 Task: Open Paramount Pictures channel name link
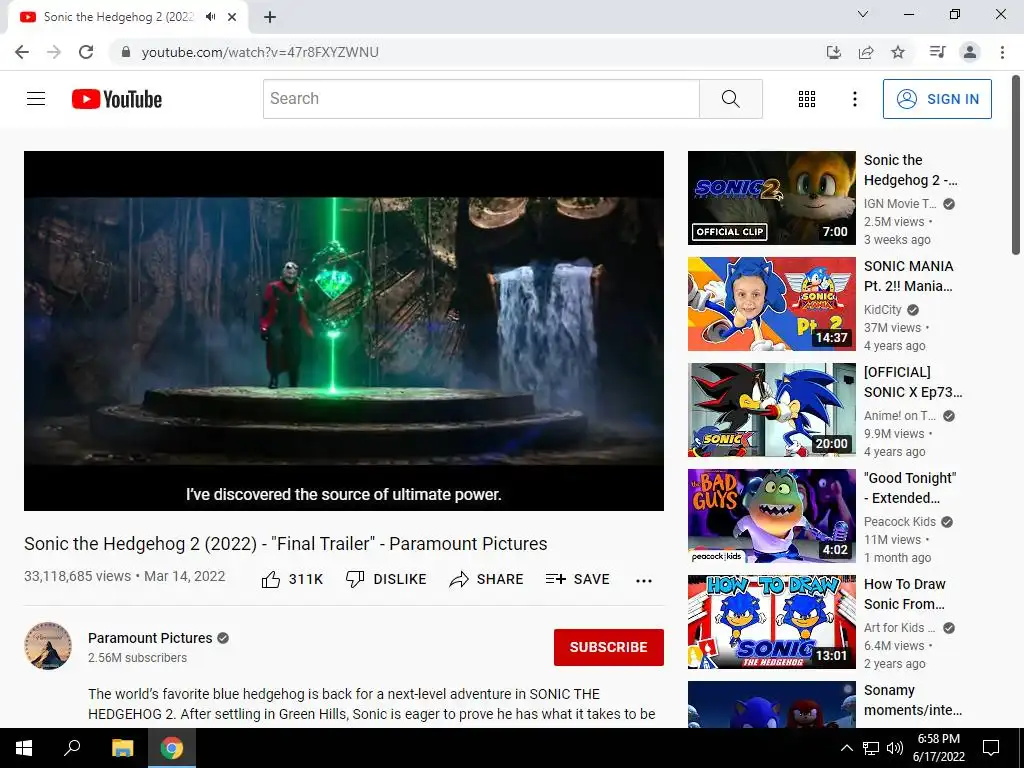coord(150,638)
